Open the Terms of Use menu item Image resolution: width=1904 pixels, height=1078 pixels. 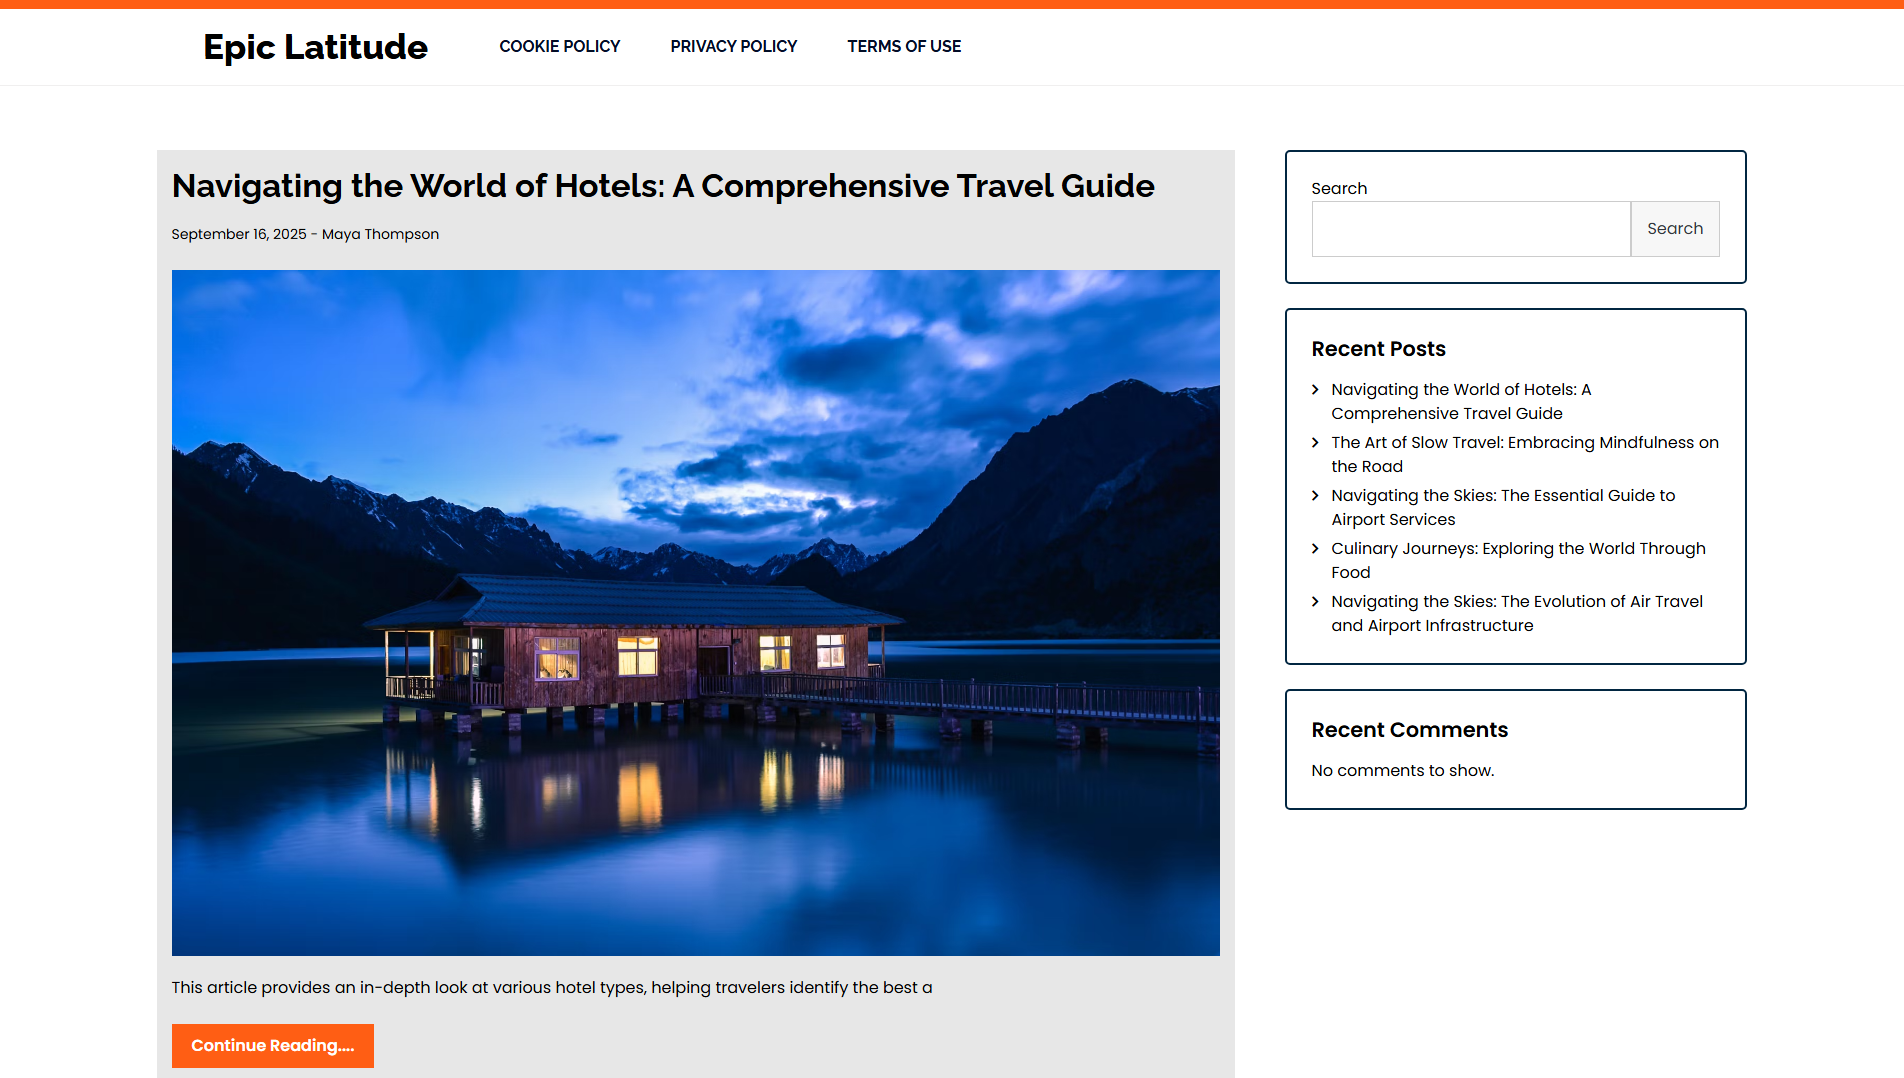(x=904, y=46)
